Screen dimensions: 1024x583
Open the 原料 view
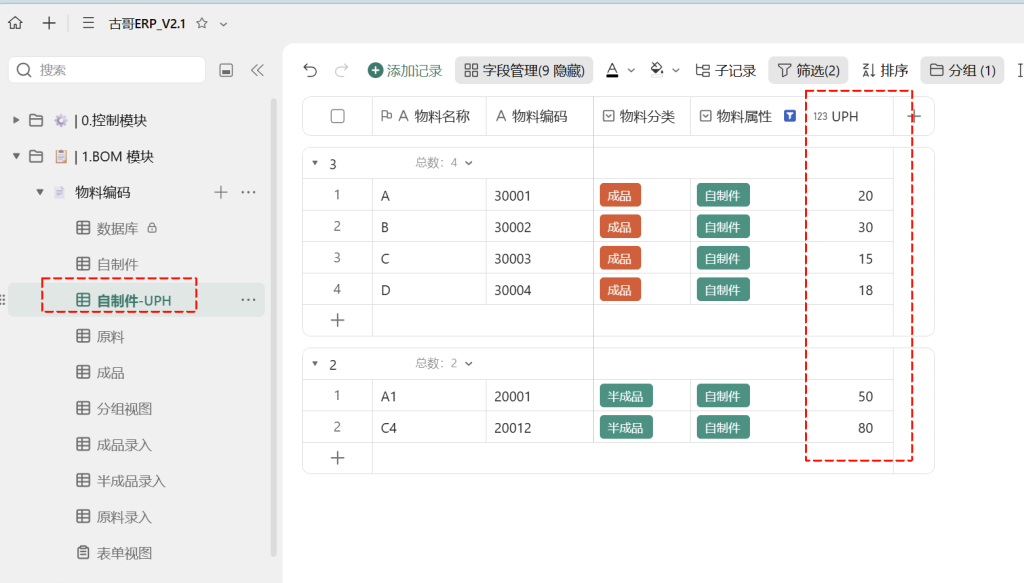(110, 337)
